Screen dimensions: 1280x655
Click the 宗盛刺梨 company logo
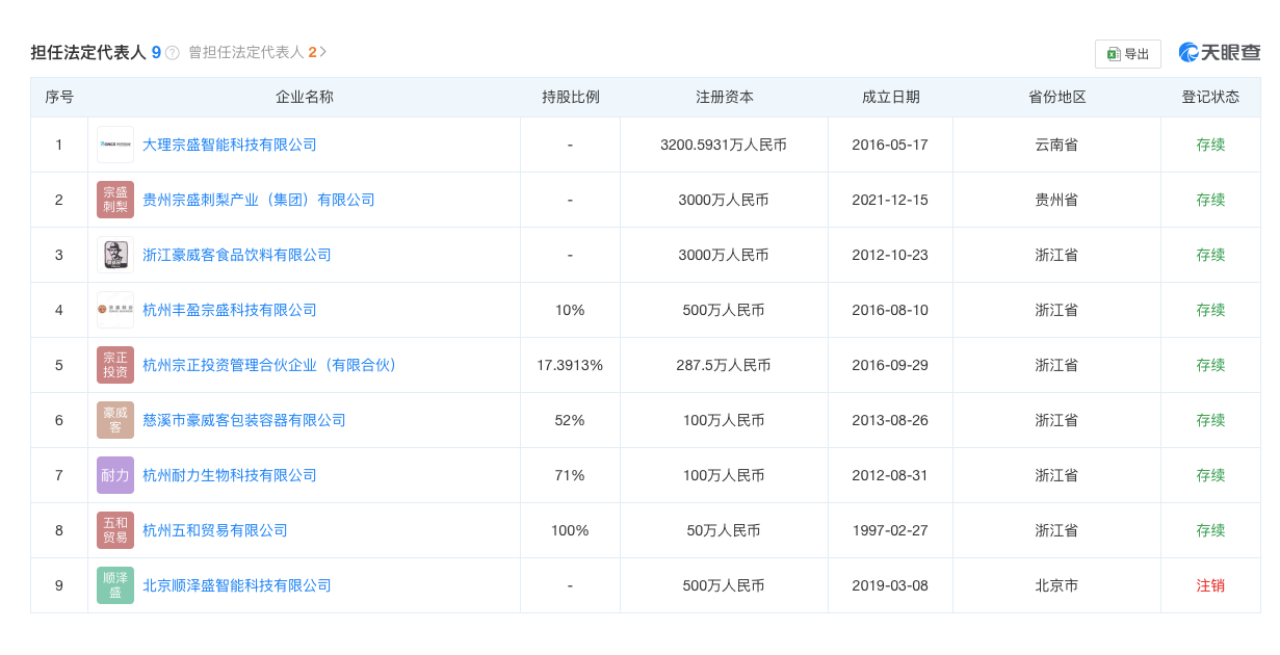point(115,199)
